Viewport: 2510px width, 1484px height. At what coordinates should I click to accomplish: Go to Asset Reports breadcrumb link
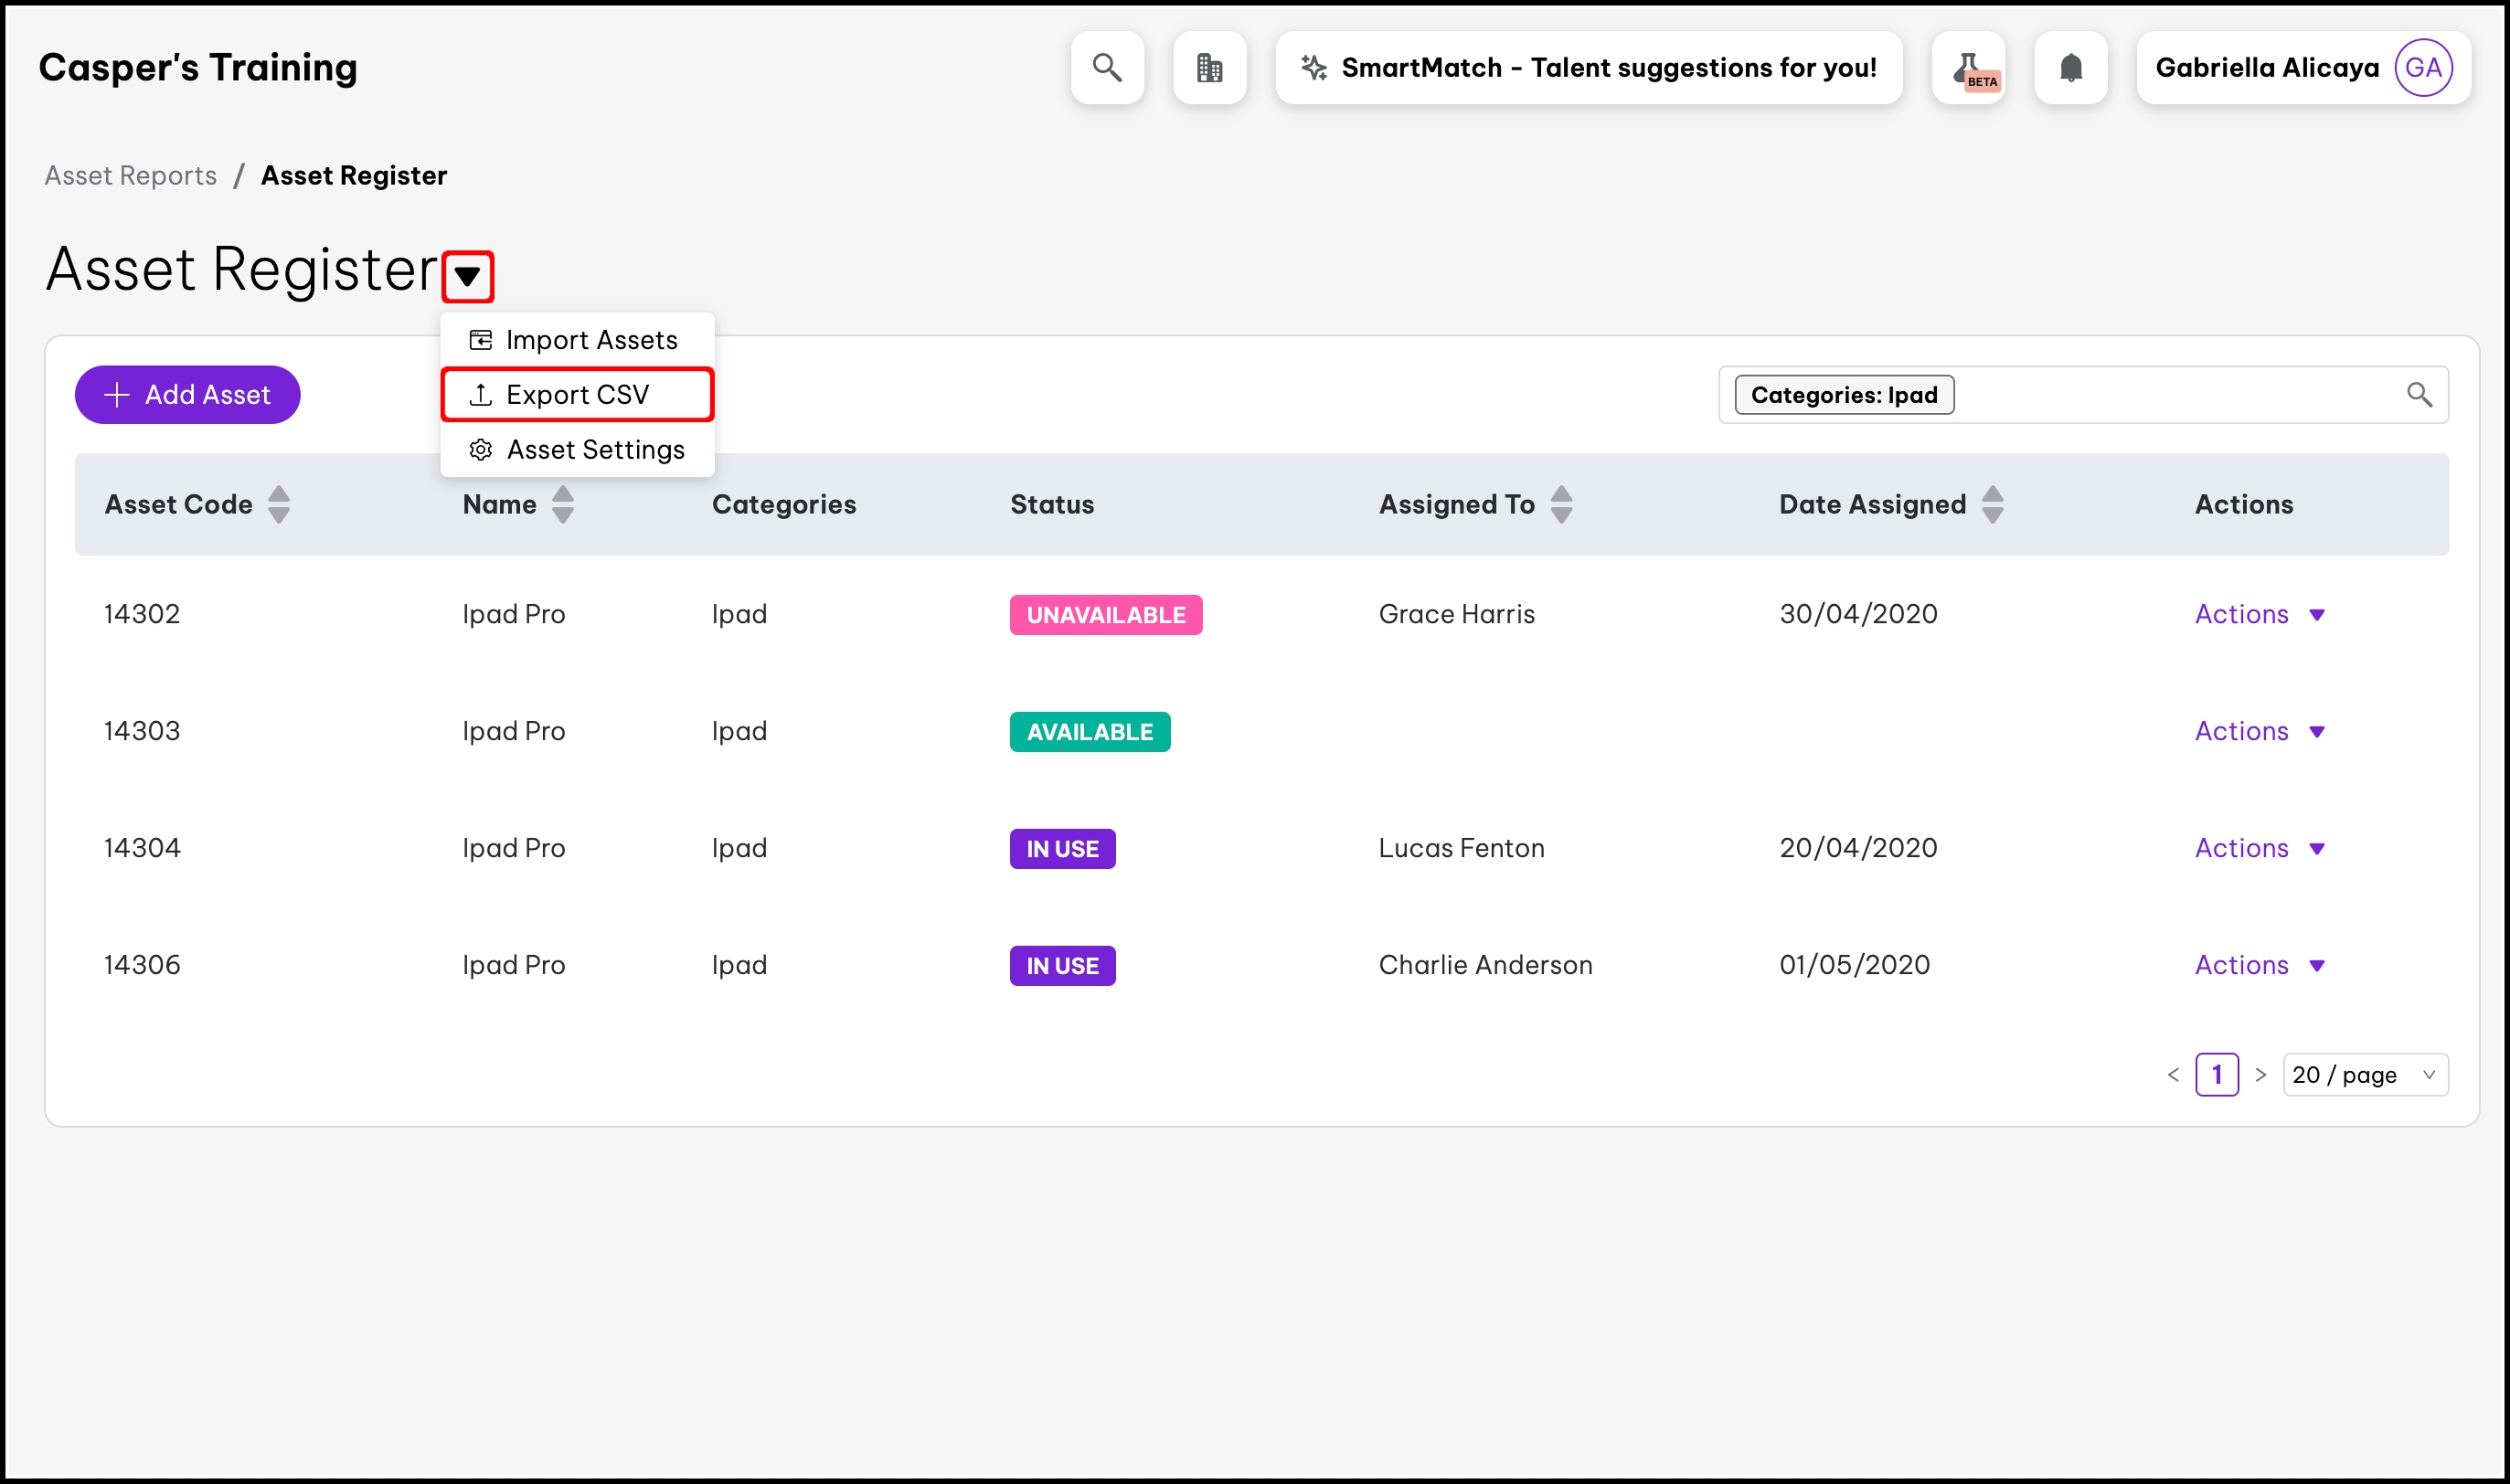point(130,176)
